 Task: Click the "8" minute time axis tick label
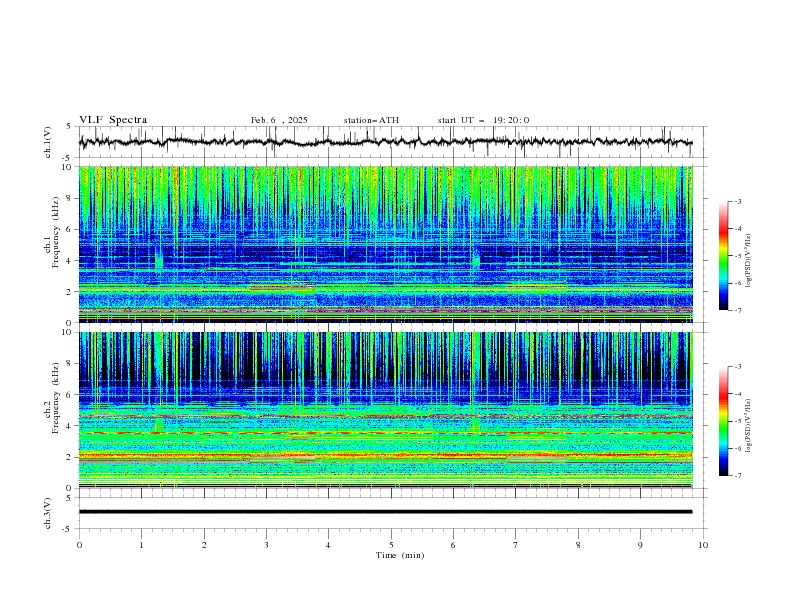point(578,545)
